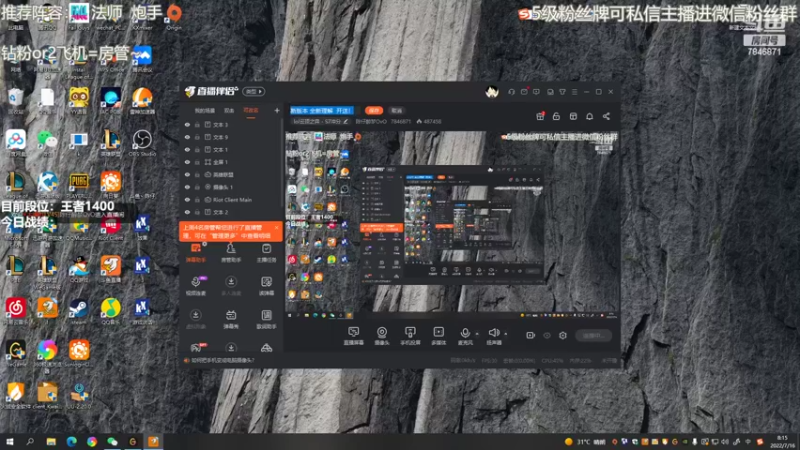
Task: Click the share icon above preview
Action: pyautogui.click(x=607, y=116)
